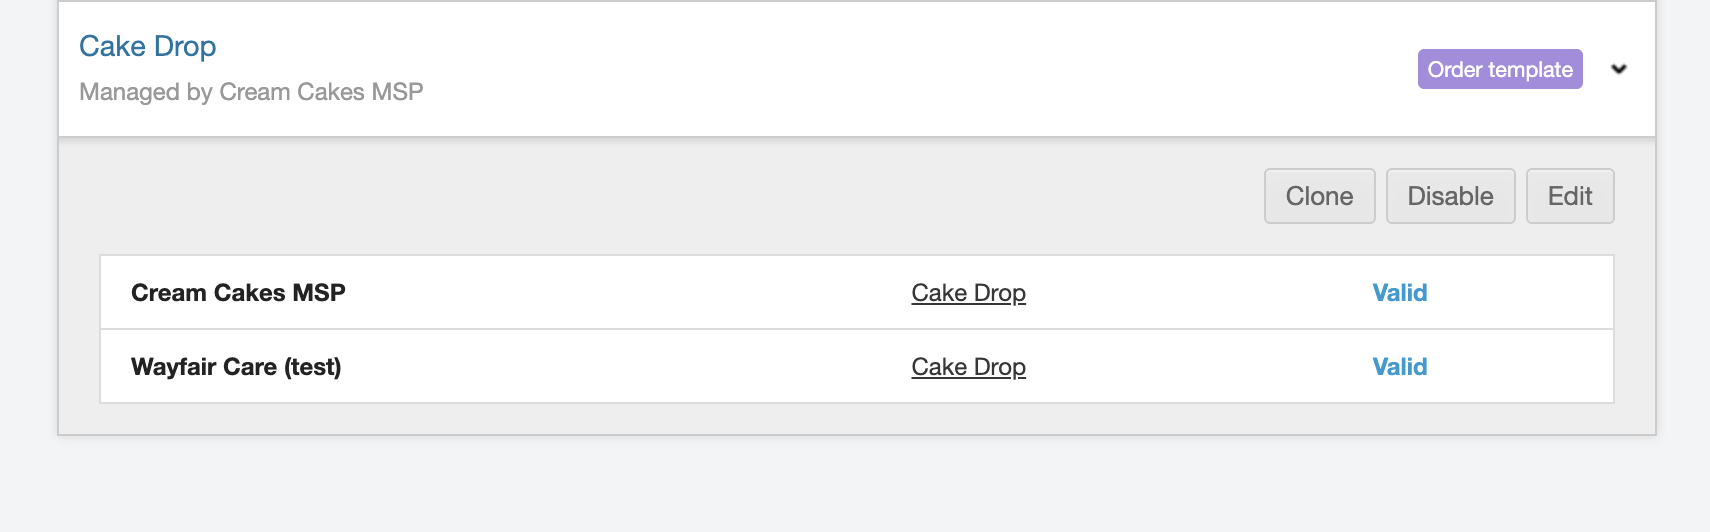Open Cake Drop link in Wayfair Care row
This screenshot has height=532, width=1710.
(x=968, y=367)
